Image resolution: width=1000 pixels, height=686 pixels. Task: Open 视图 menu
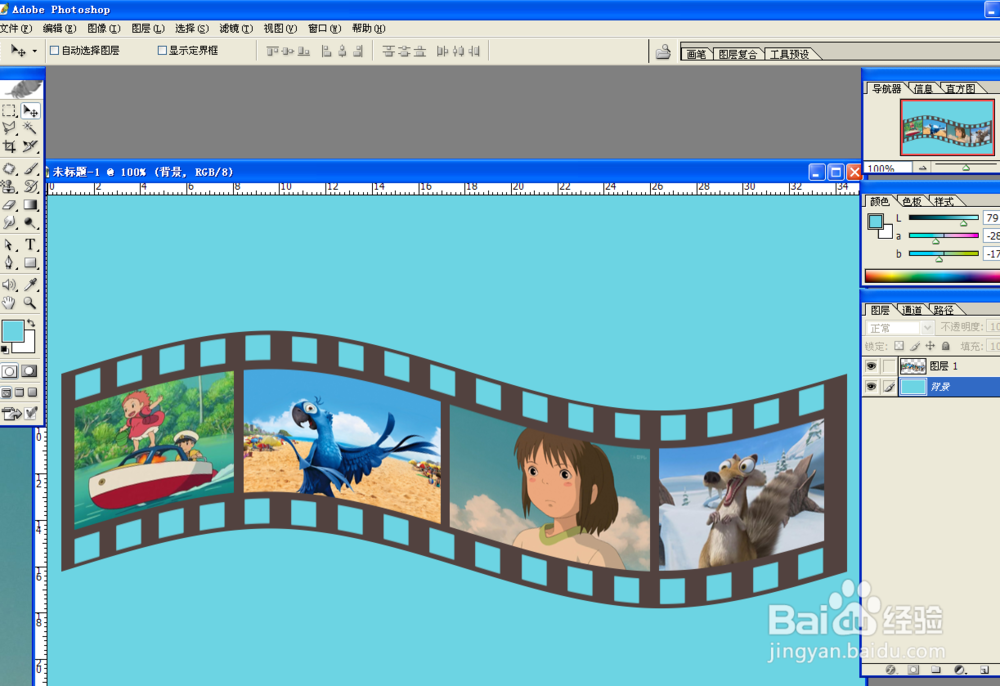281,29
